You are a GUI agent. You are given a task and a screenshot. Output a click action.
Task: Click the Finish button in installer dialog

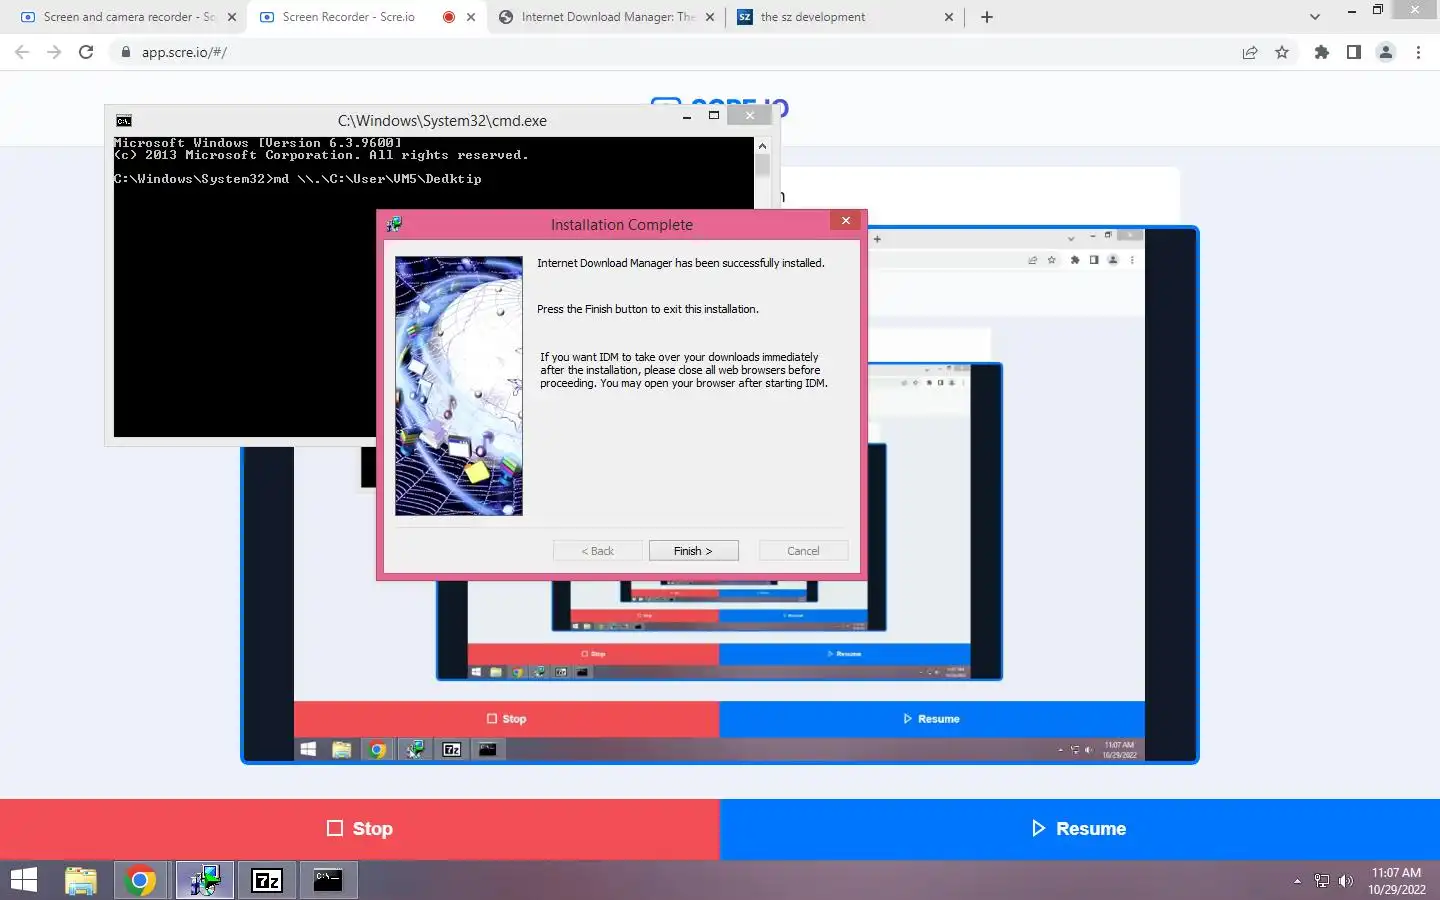pos(693,551)
